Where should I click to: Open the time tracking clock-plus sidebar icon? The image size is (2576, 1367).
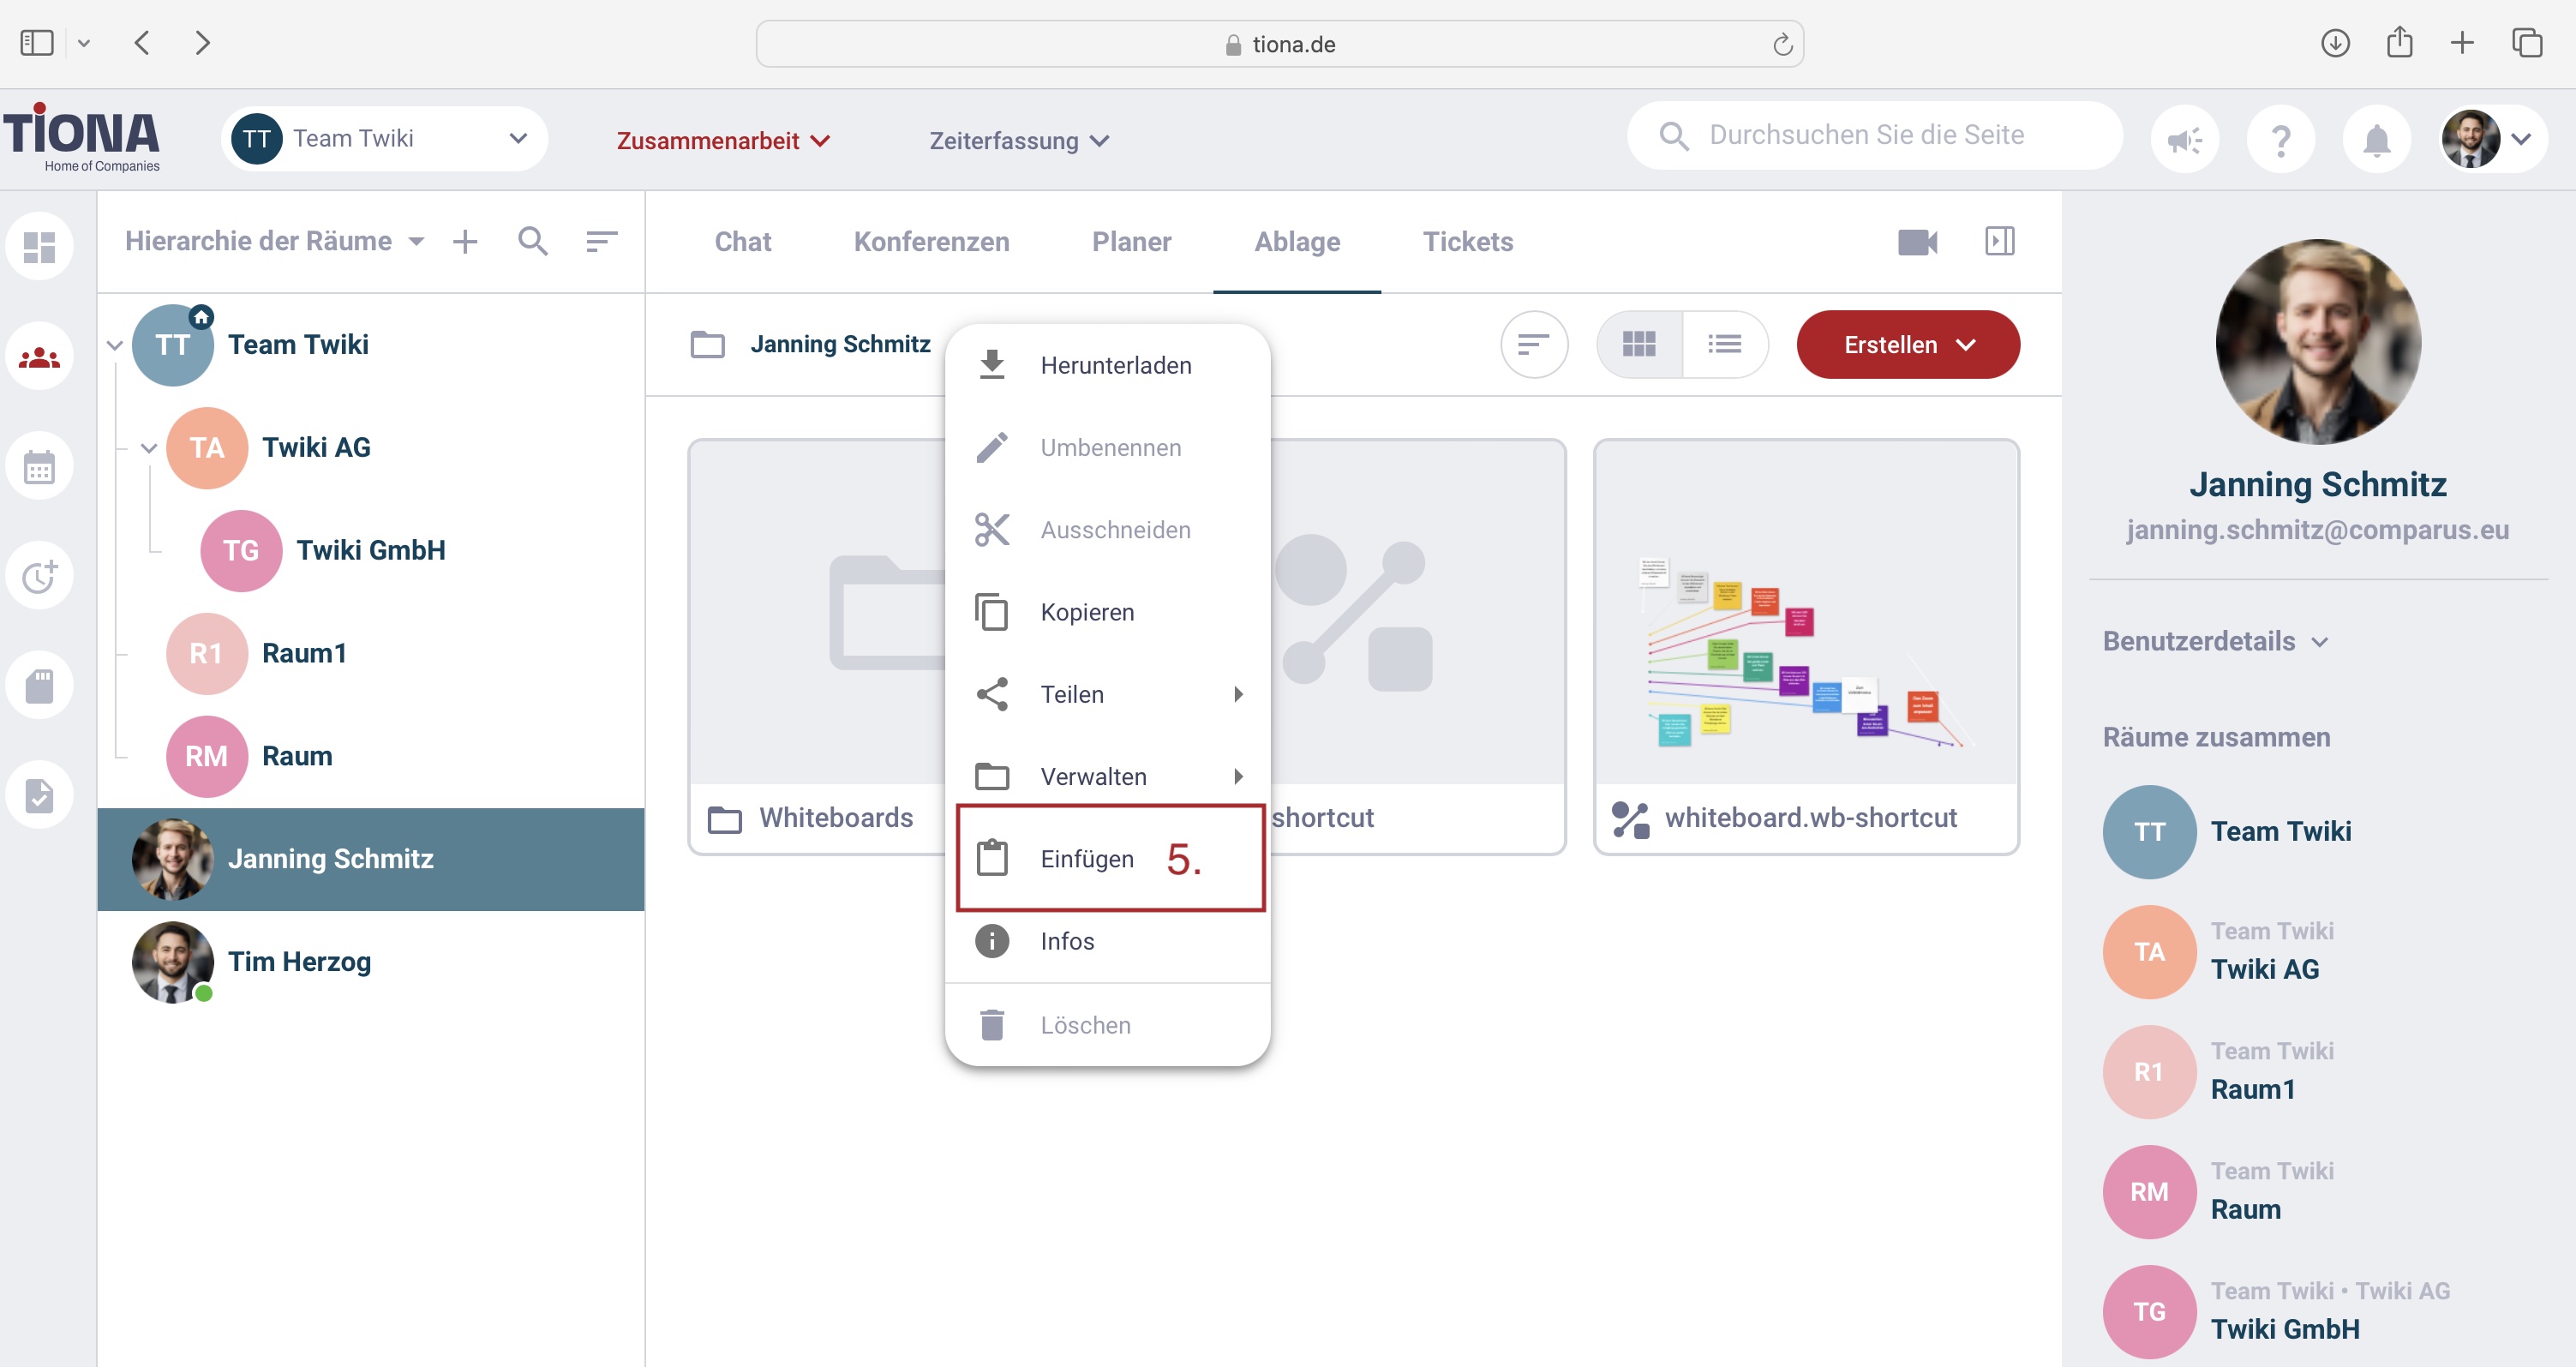39,576
